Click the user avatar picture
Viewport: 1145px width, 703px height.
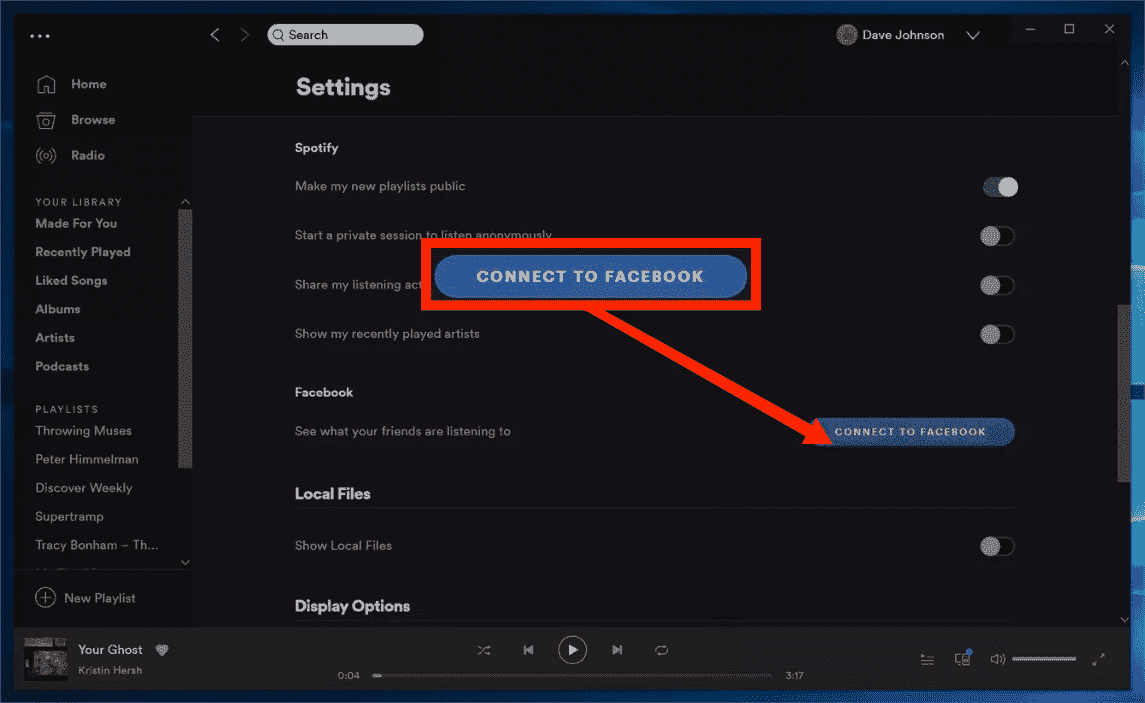pos(846,34)
